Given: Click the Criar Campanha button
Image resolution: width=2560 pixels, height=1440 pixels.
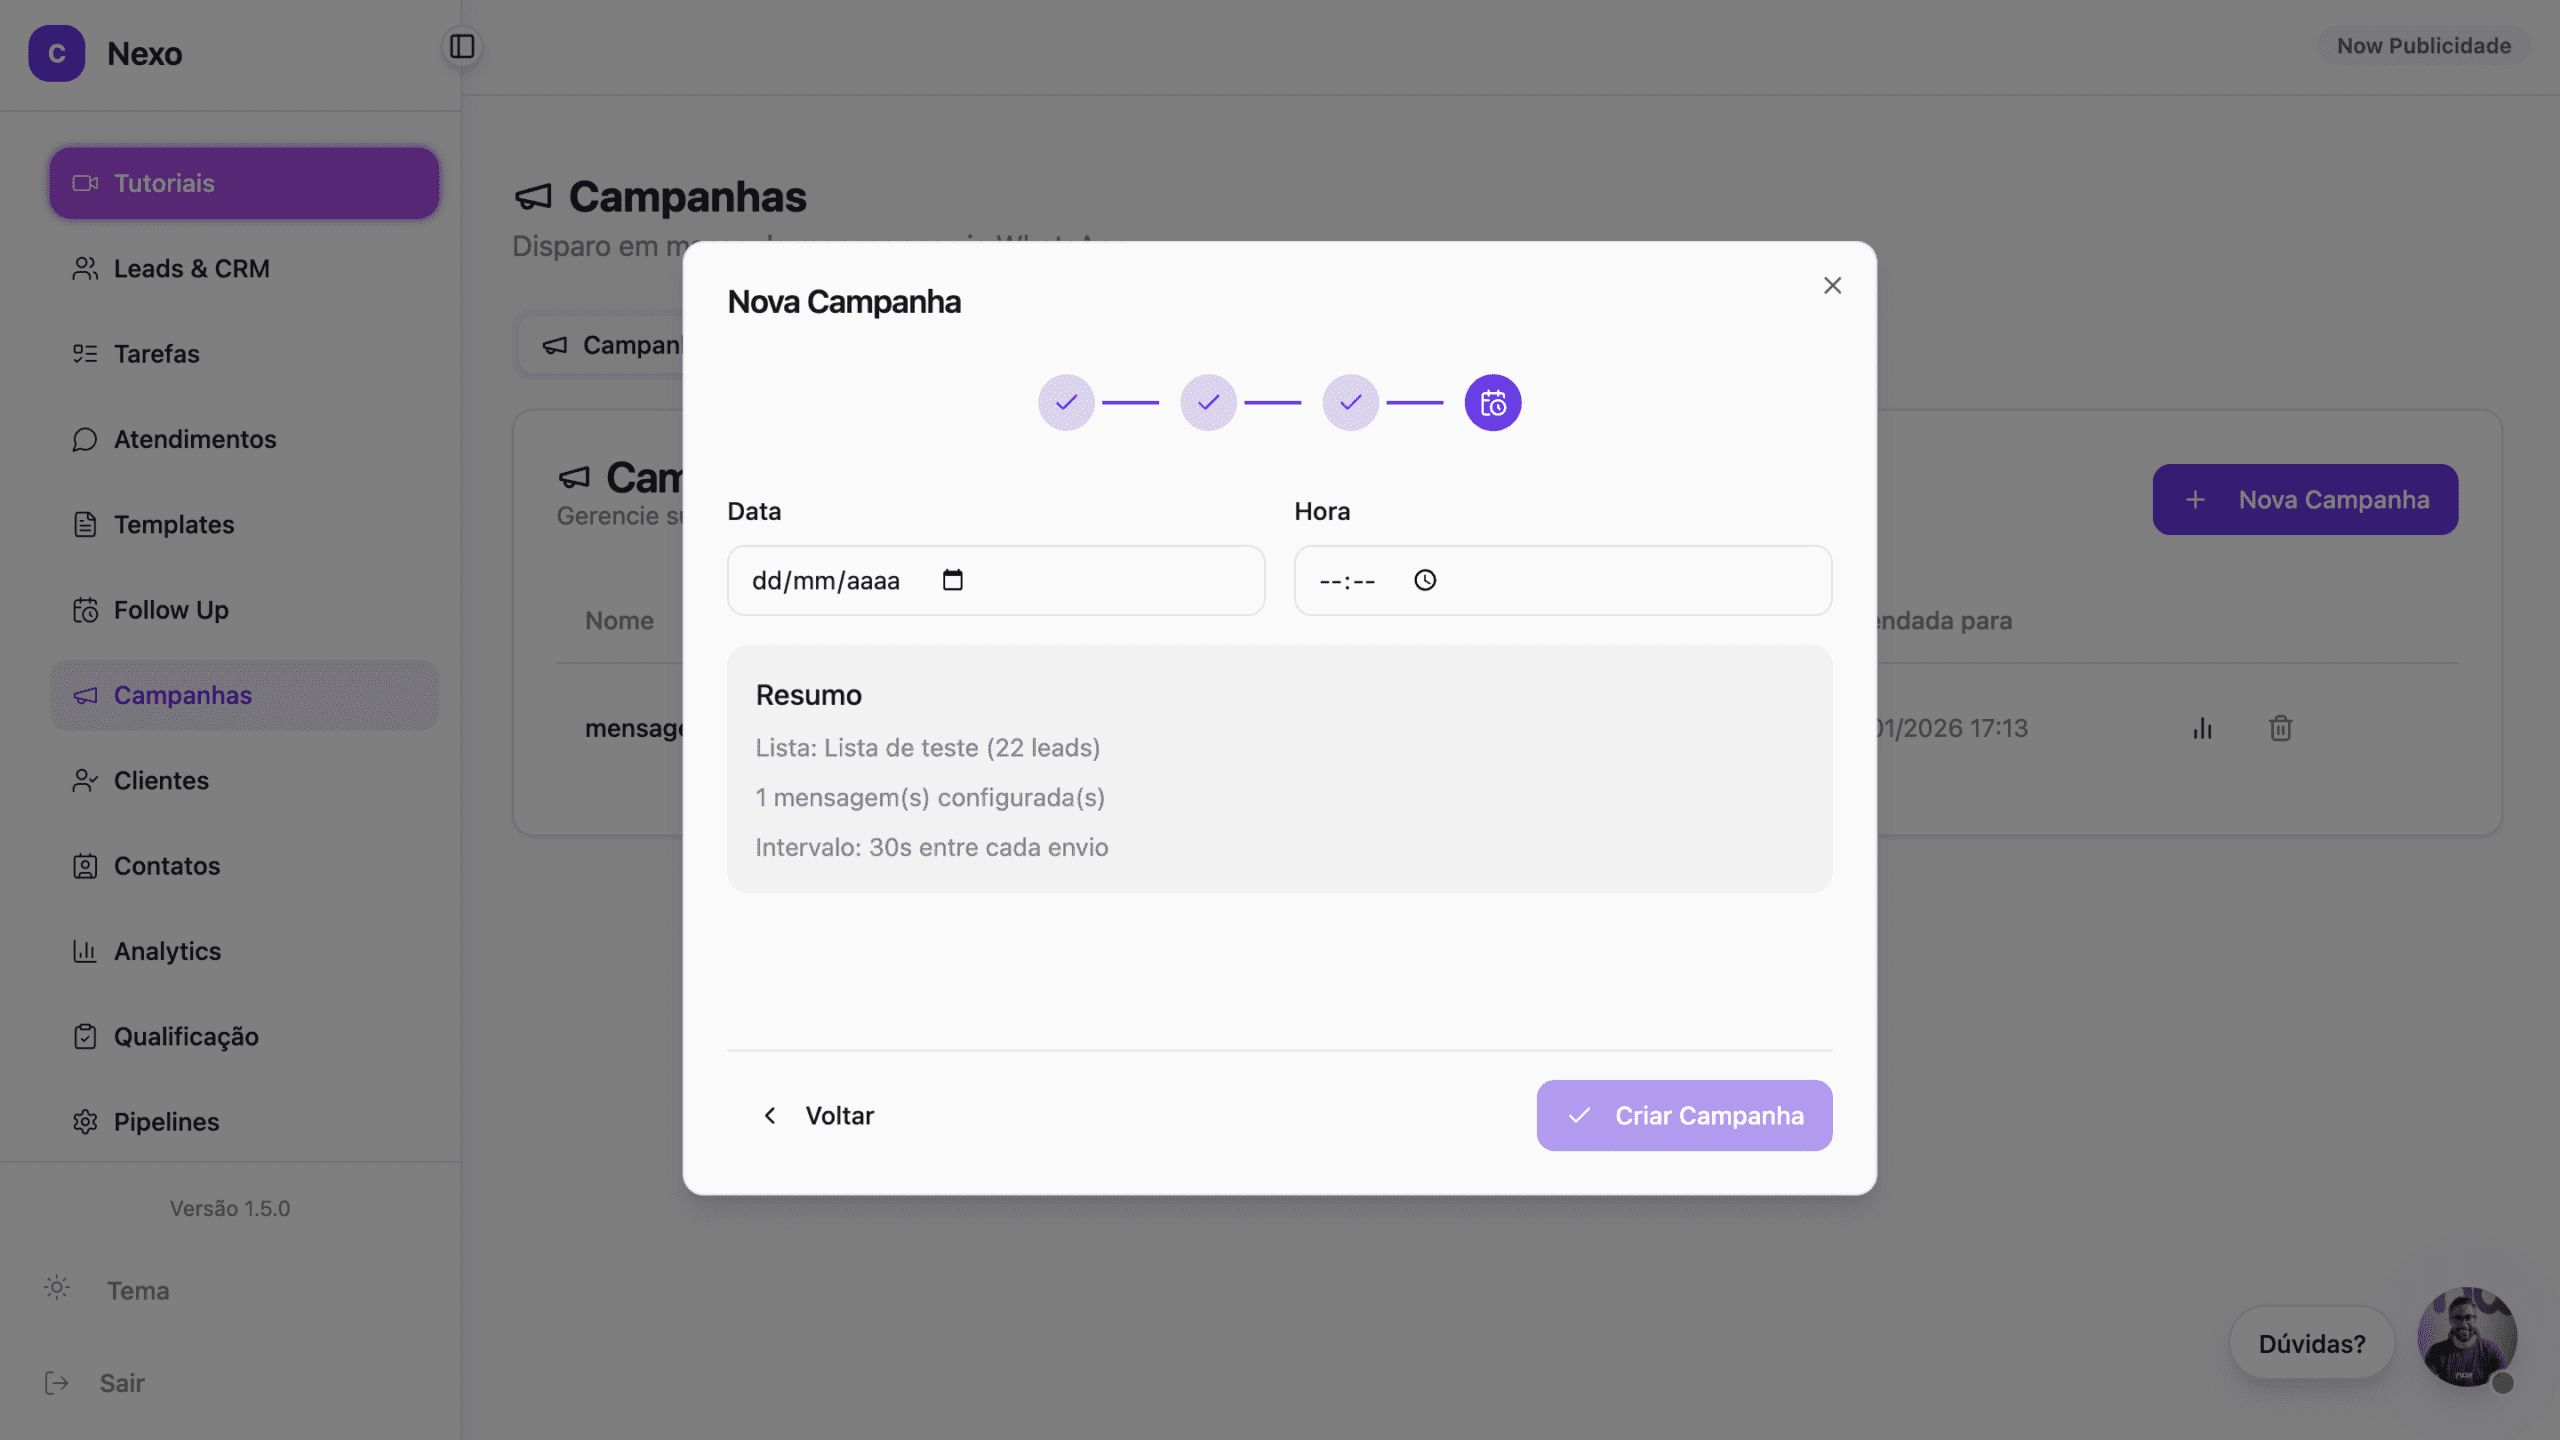Looking at the screenshot, I should coord(1684,1115).
